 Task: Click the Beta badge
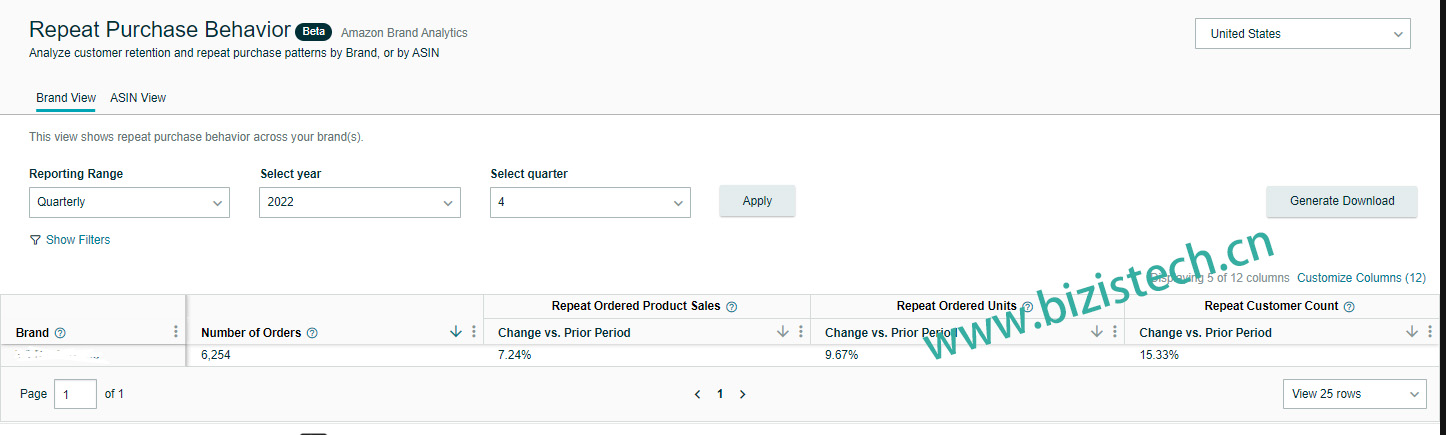(x=314, y=31)
